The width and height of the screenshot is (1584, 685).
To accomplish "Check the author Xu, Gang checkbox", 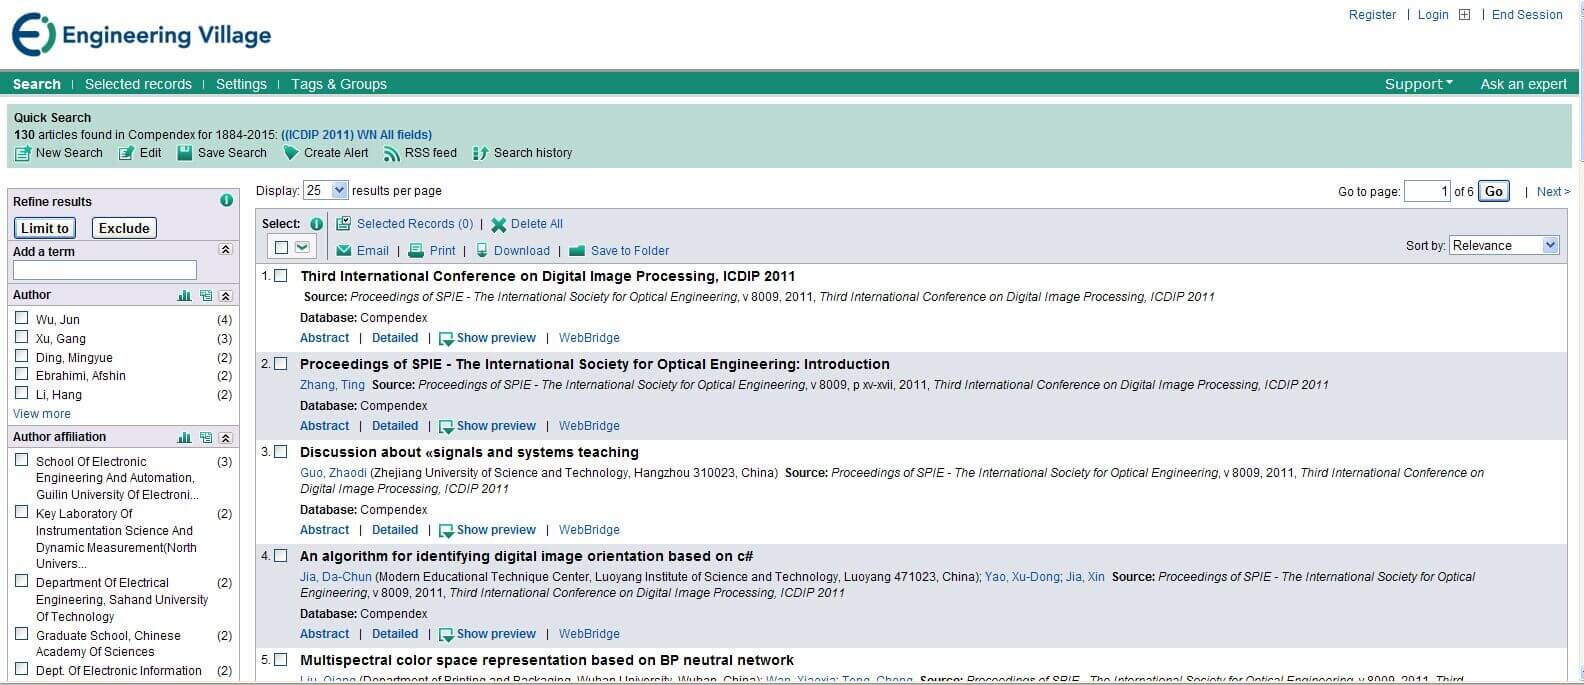I will 21,337.
